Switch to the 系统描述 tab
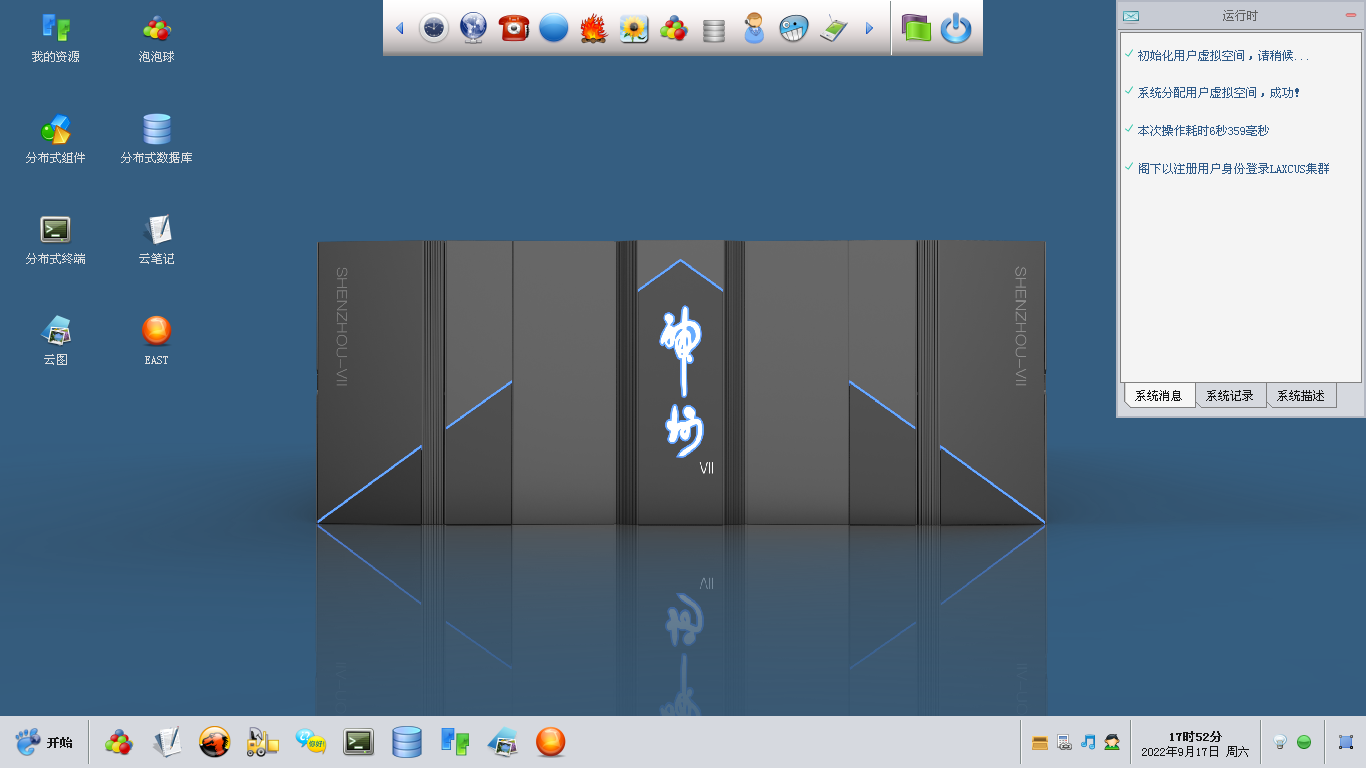1366x768 pixels. pyautogui.click(x=1301, y=396)
